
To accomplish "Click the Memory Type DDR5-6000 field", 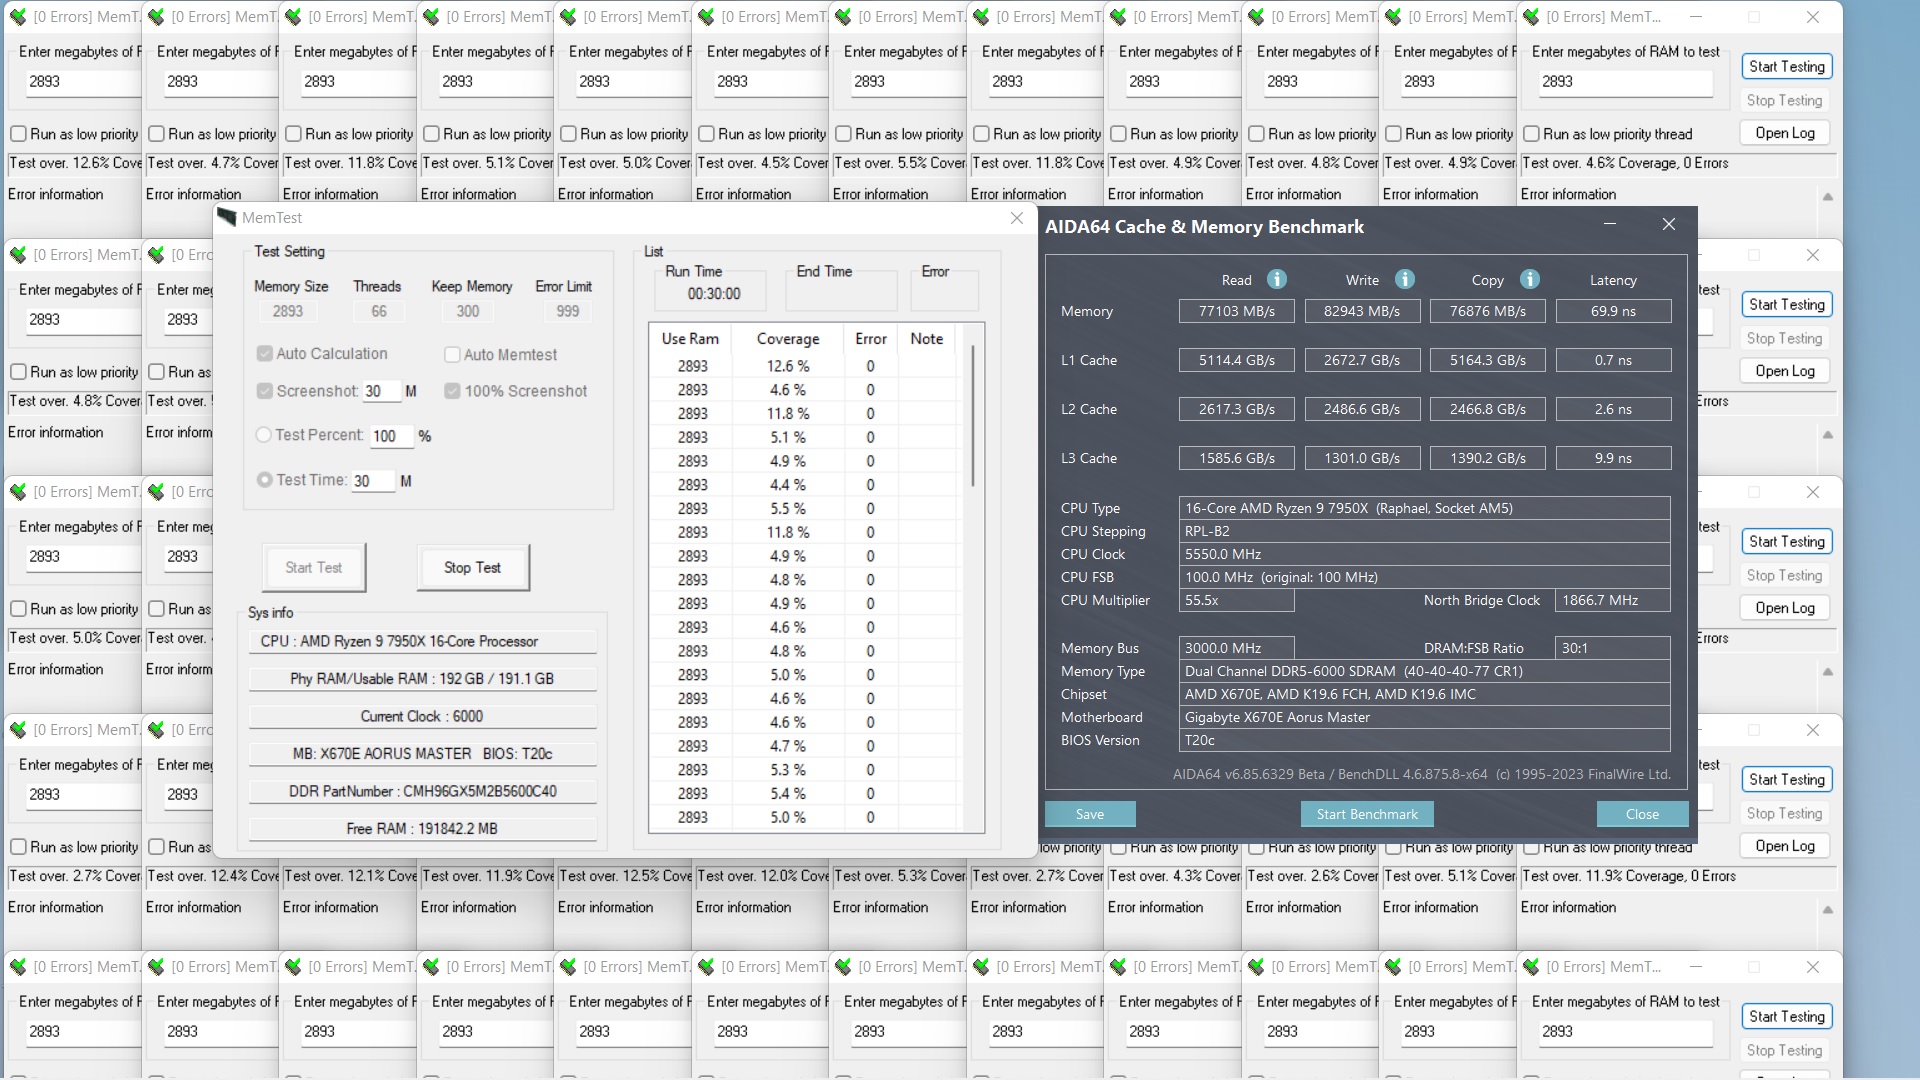I will point(1424,671).
